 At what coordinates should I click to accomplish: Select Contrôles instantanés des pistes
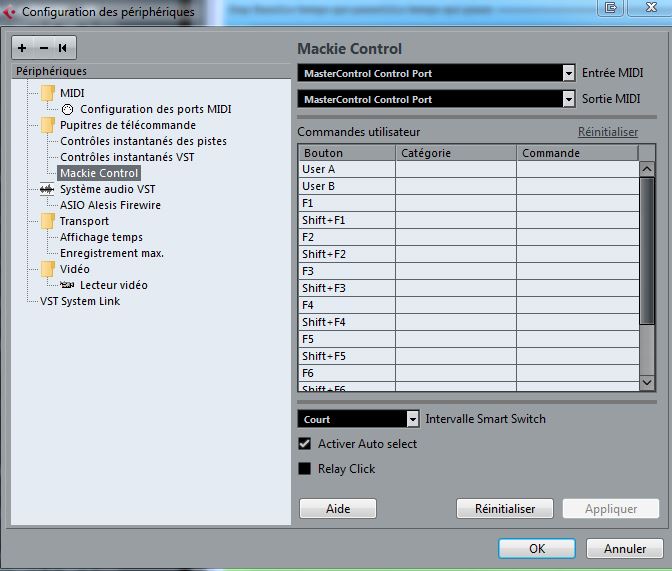pyautogui.click(x=143, y=141)
